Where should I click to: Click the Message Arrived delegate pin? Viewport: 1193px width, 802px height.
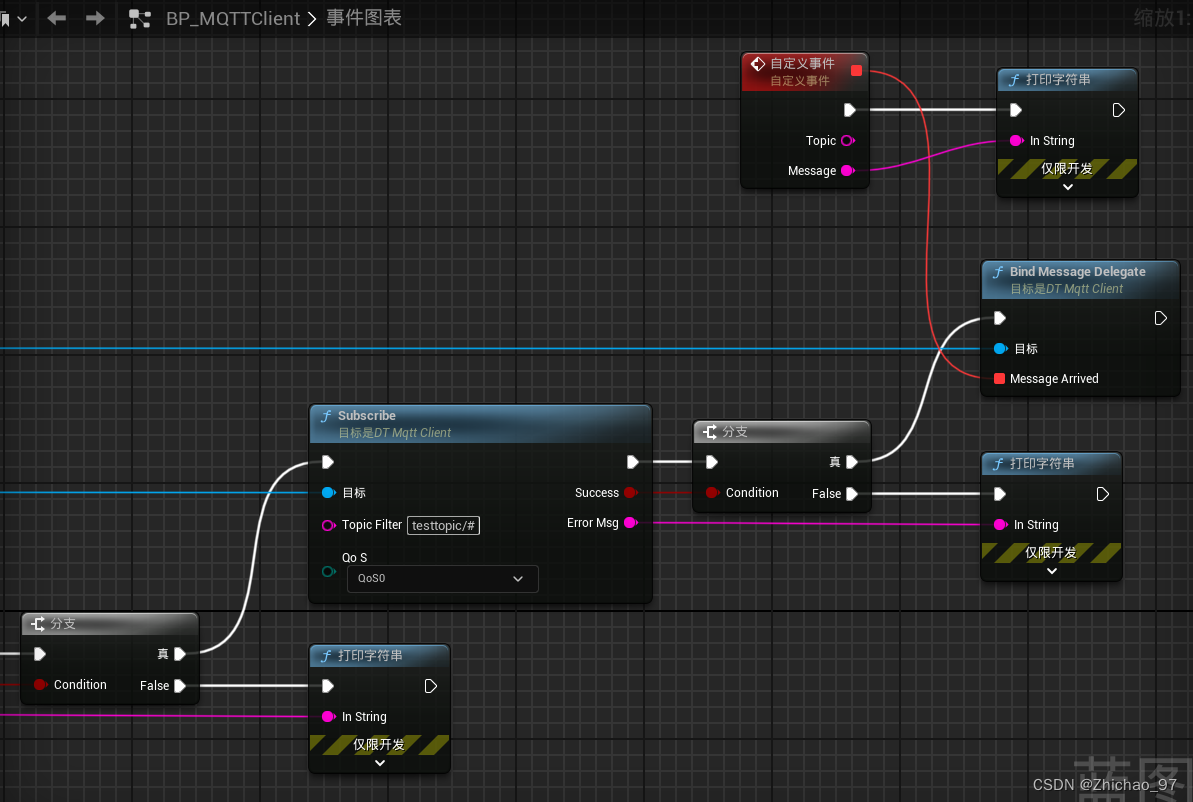coord(998,379)
